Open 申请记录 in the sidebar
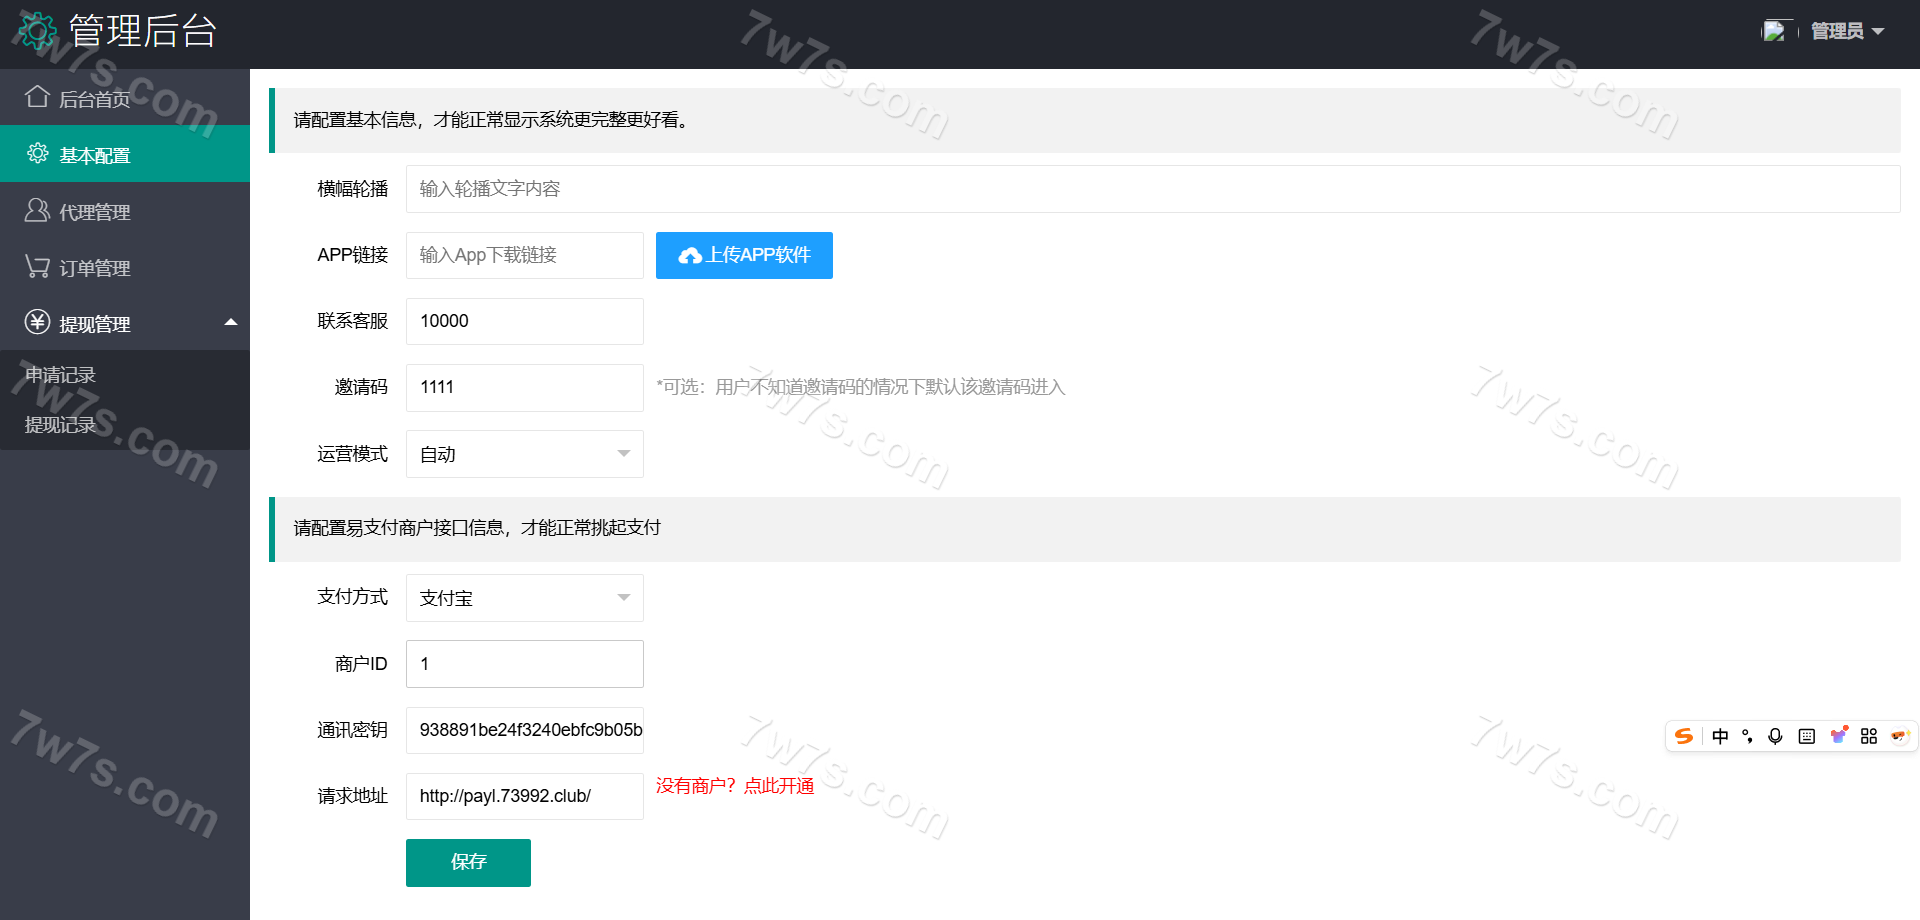The height and width of the screenshot is (920, 1920). coord(60,375)
